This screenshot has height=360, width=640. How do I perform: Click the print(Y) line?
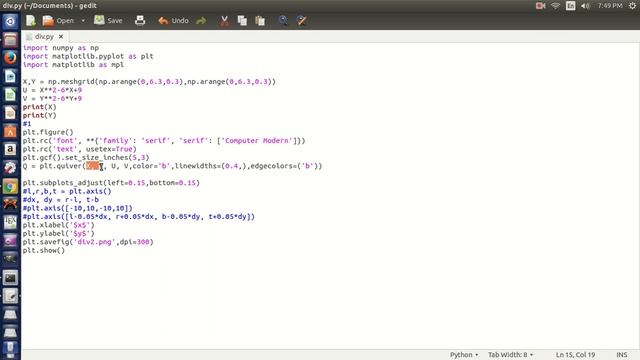pos(40,115)
